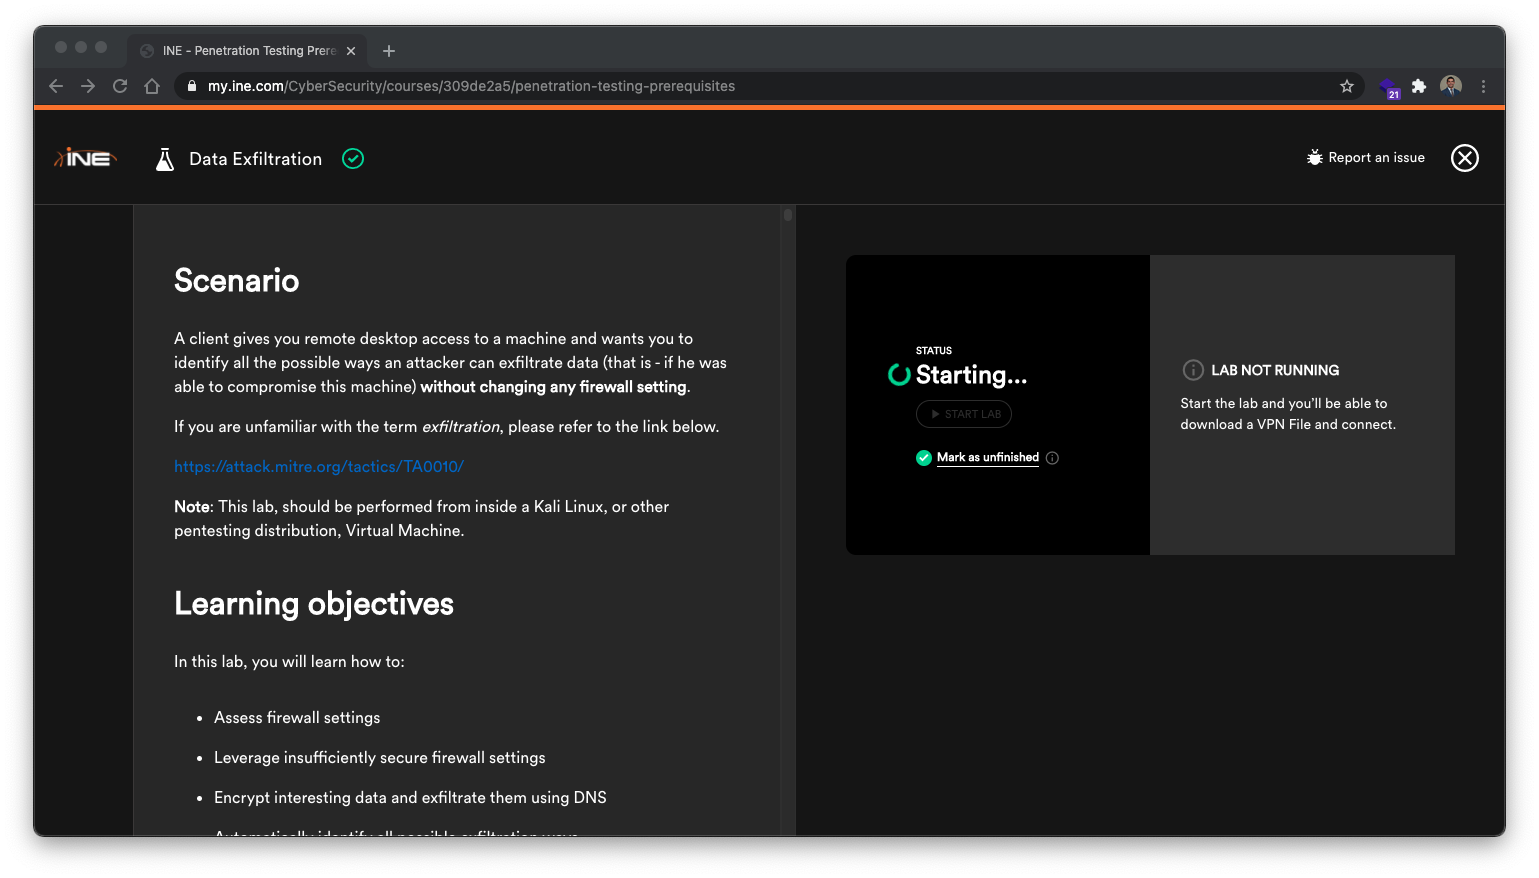Open a new browser tab with plus
This screenshot has height=878, width=1539.
(389, 51)
